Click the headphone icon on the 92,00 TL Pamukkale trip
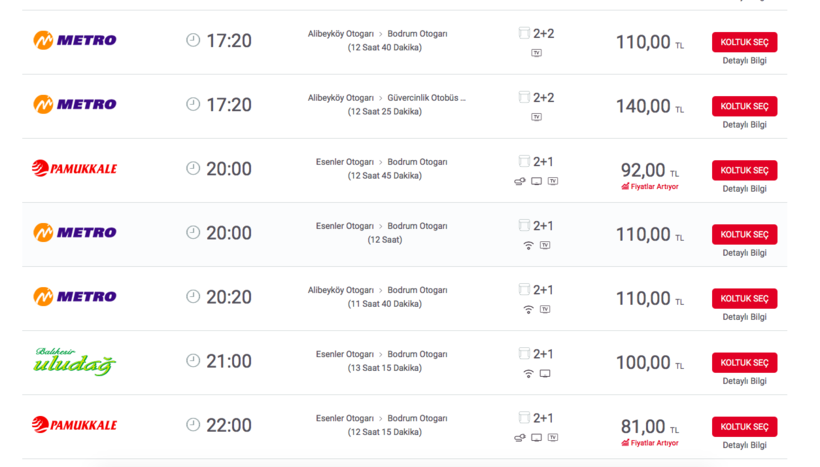The image size is (820, 467). click(x=519, y=181)
